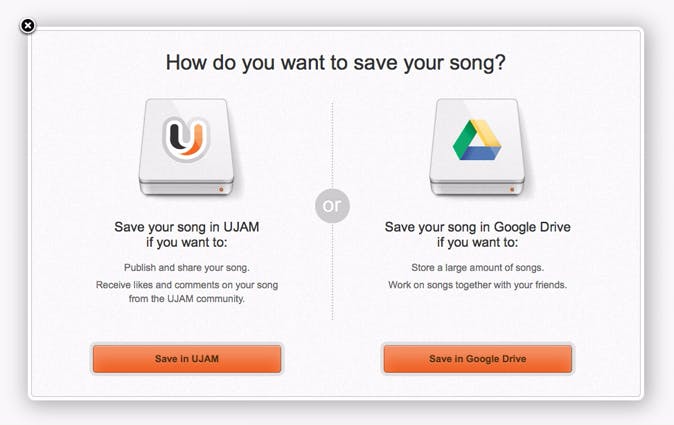The width and height of the screenshot is (674, 425).
Task: Click the gray "or" circle badge
Action: [332, 205]
